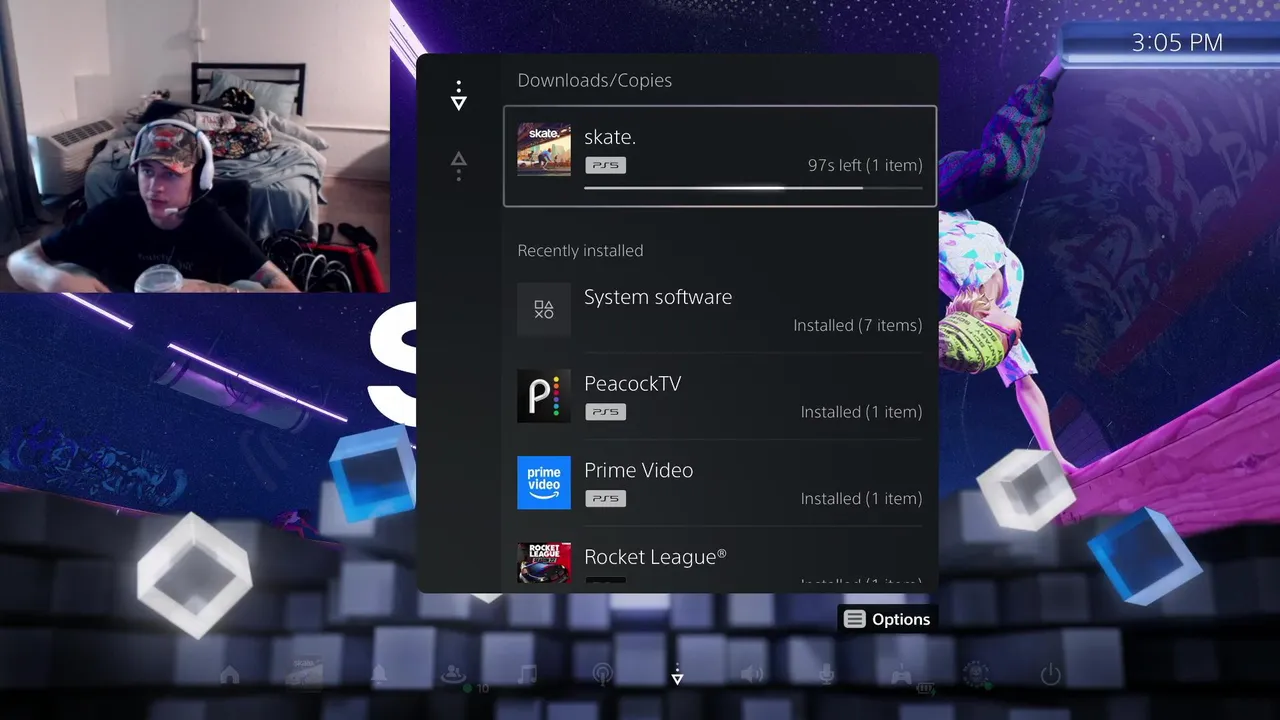The width and height of the screenshot is (1280, 720).
Task: Click the Downloads/Copies heading
Action: [594, 80]
